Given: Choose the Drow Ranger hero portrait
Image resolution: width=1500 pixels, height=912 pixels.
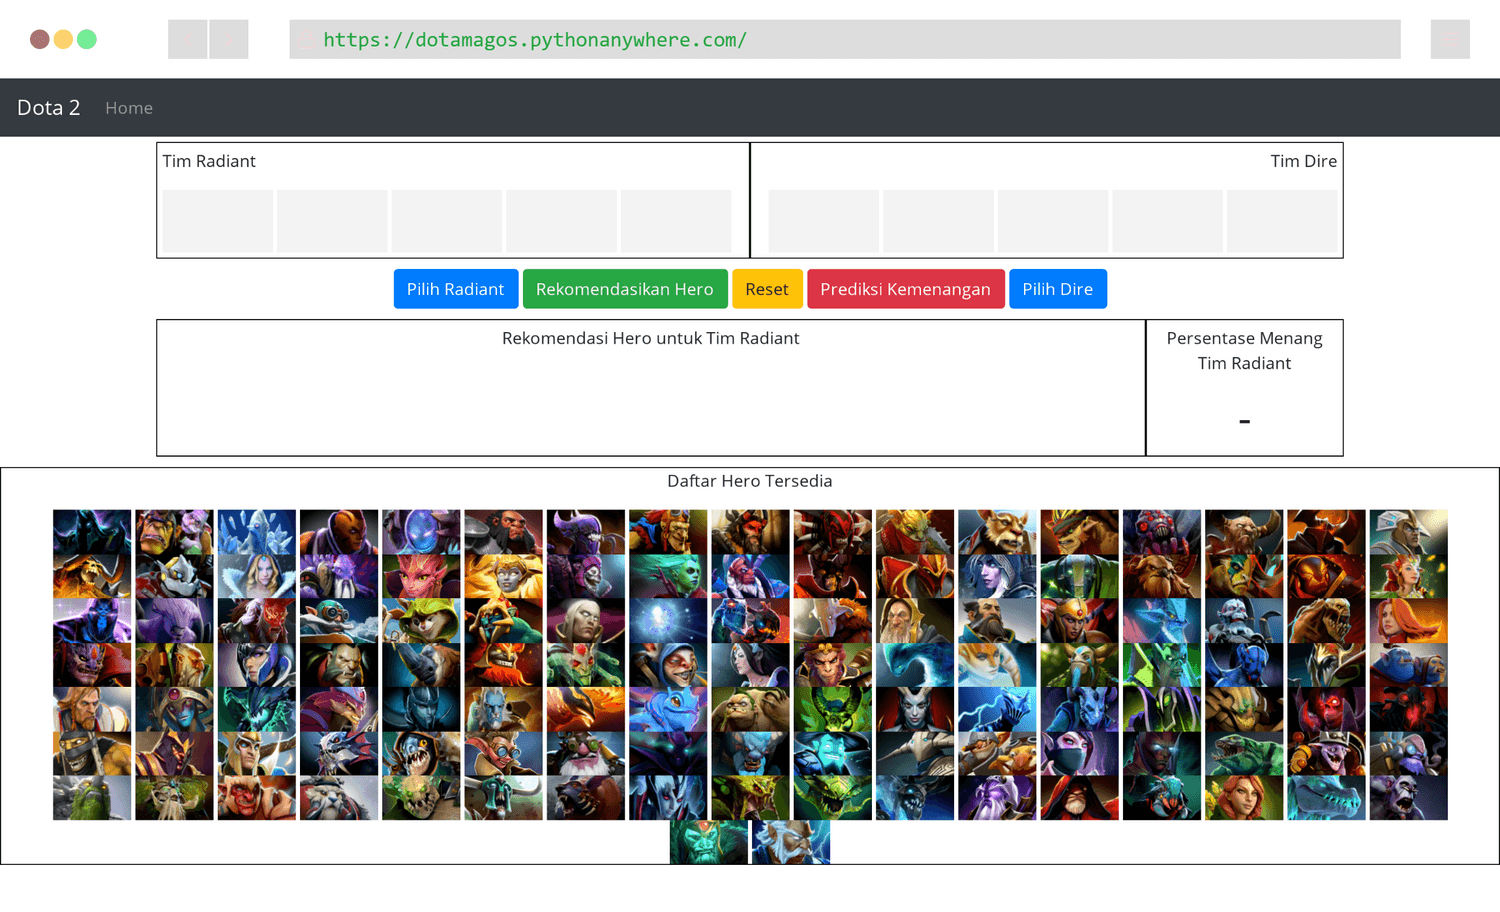Looking at the screenshot, I should 997,577.
